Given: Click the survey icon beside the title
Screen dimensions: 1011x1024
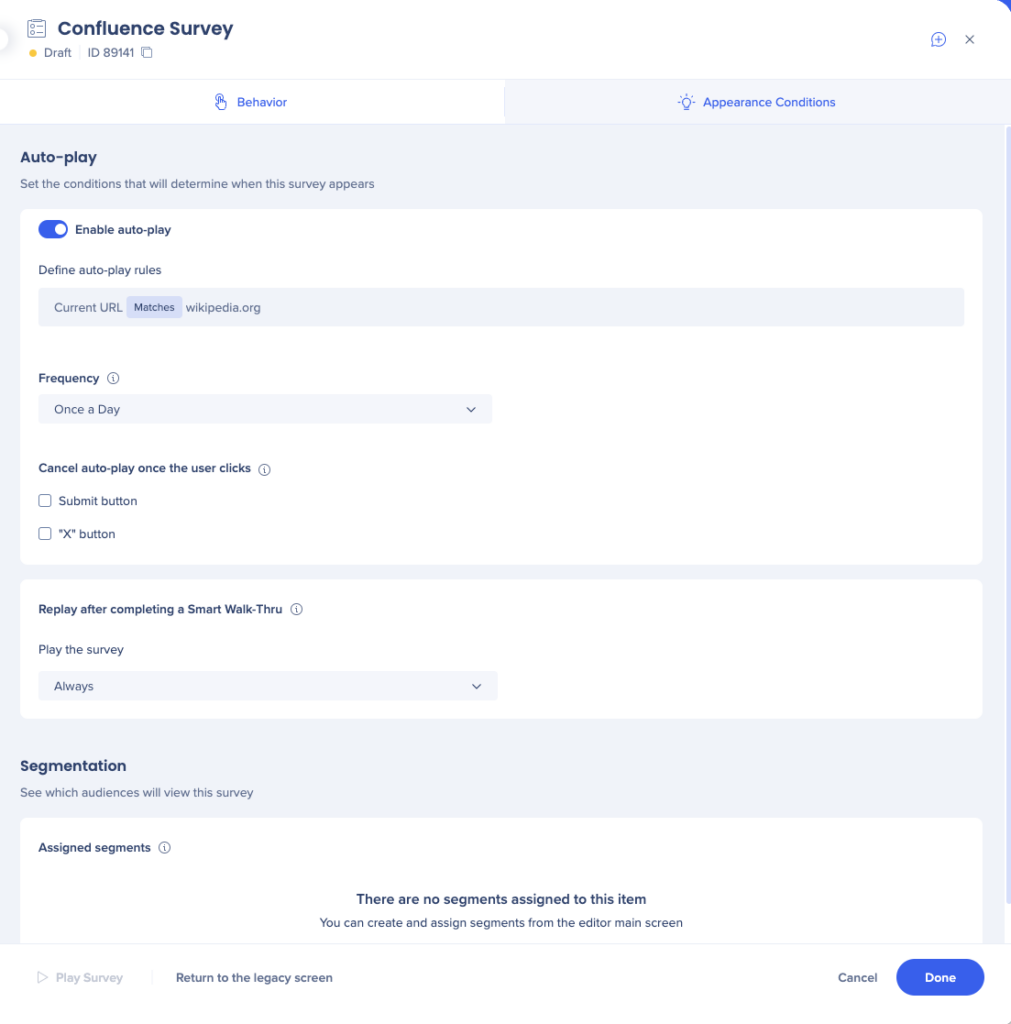Looking at the screenshot, I should pyautogui.click(x=38, y=28).
